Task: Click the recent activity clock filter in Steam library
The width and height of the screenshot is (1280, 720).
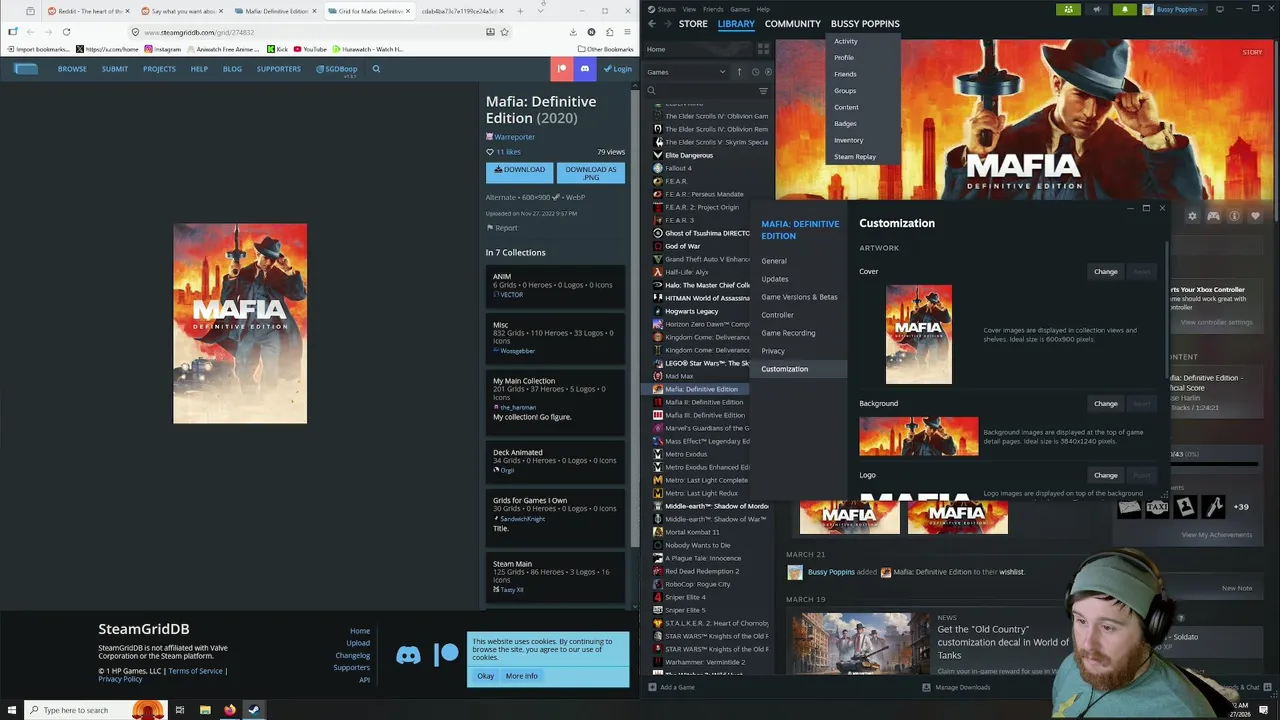Action: point(755,72)
